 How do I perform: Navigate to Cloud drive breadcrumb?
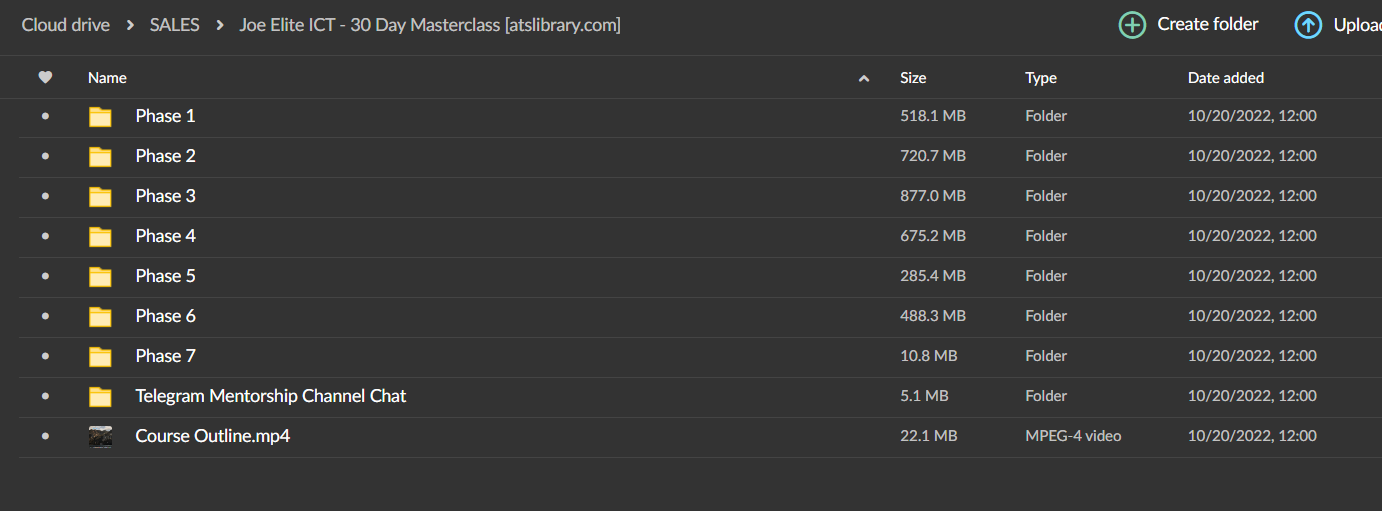(x=66, y=25)
